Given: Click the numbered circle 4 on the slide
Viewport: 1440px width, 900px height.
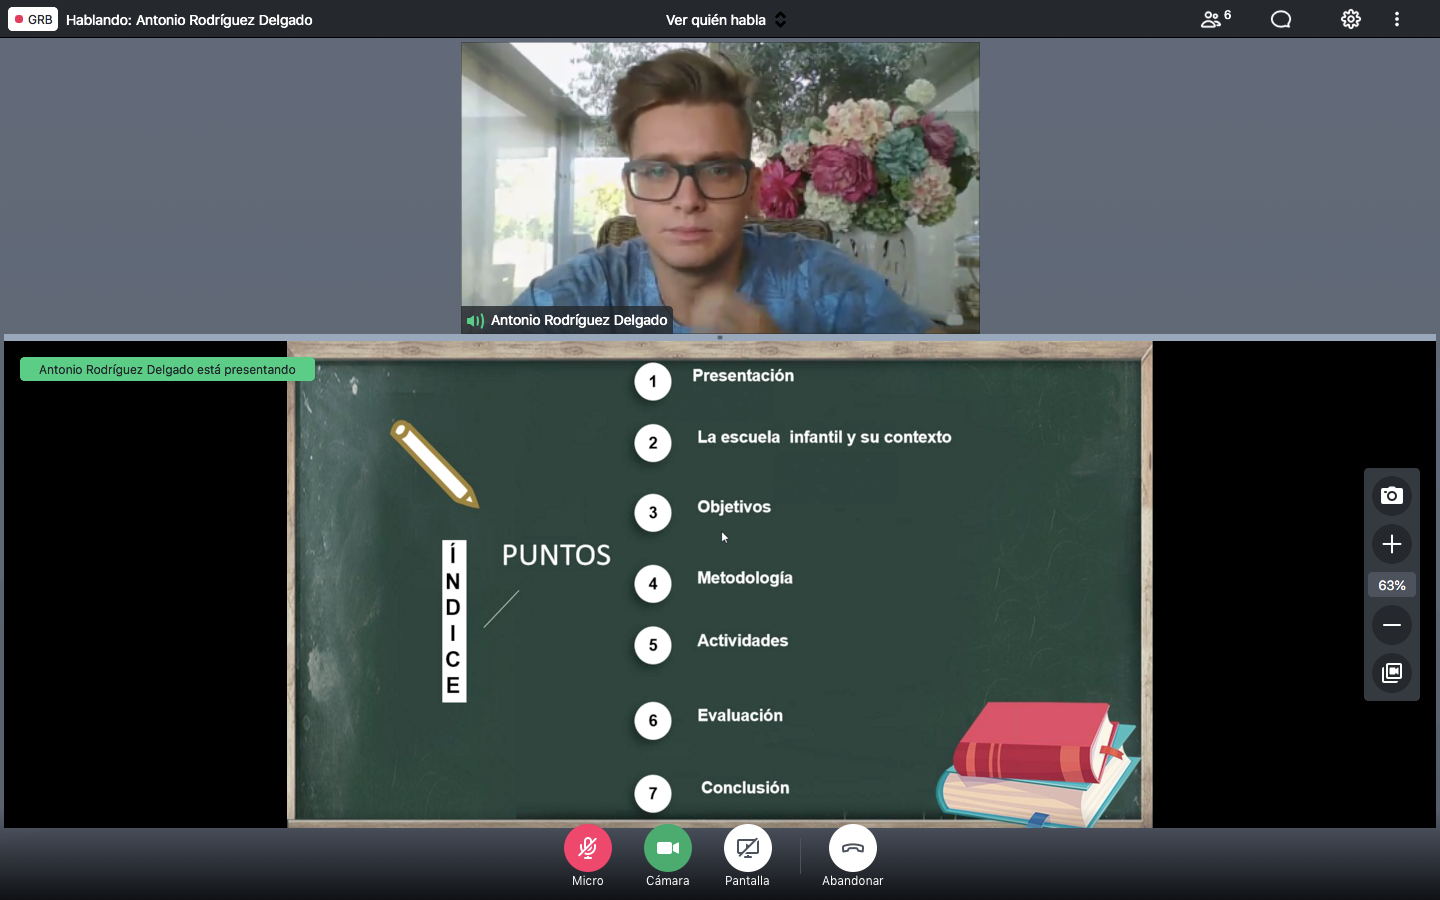Looking at the screenshot, I should tap(653, 584).
